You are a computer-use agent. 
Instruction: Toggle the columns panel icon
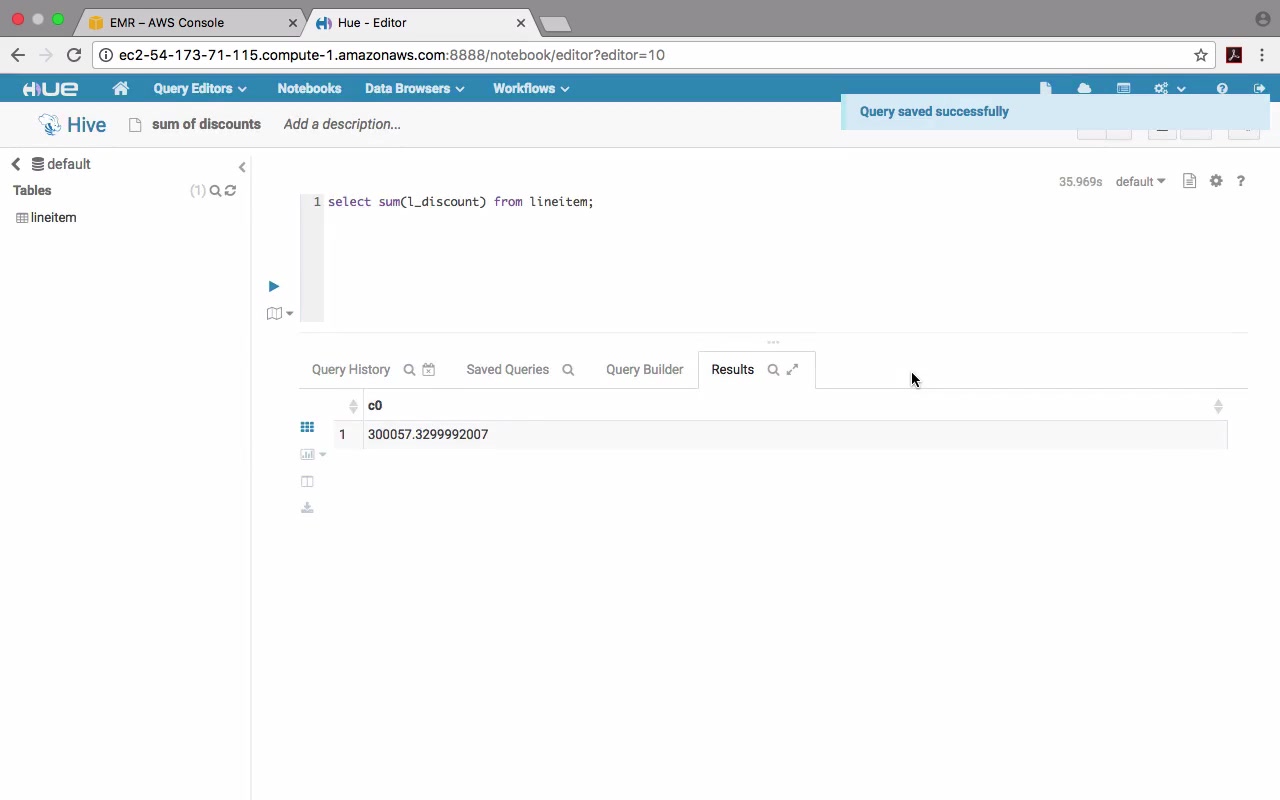coord(307,481)
